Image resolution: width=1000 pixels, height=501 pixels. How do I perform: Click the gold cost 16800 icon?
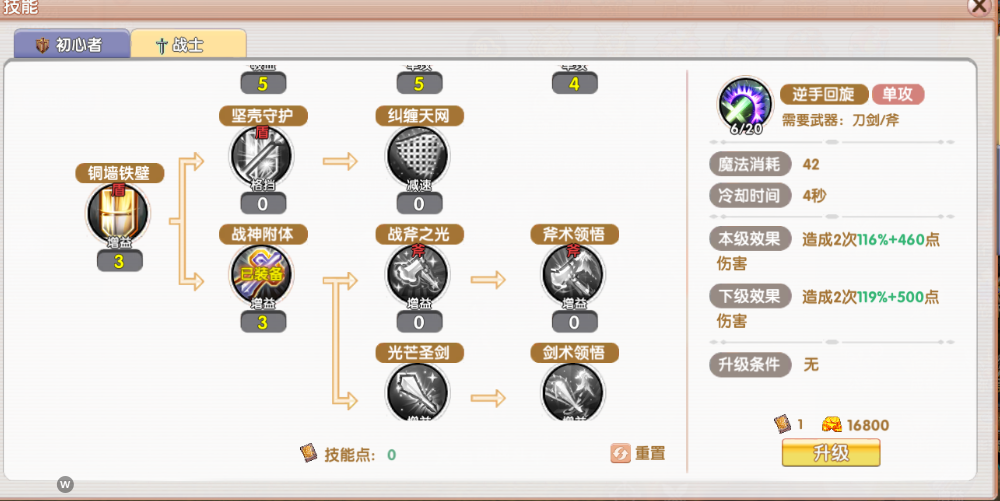click(832, 424)
